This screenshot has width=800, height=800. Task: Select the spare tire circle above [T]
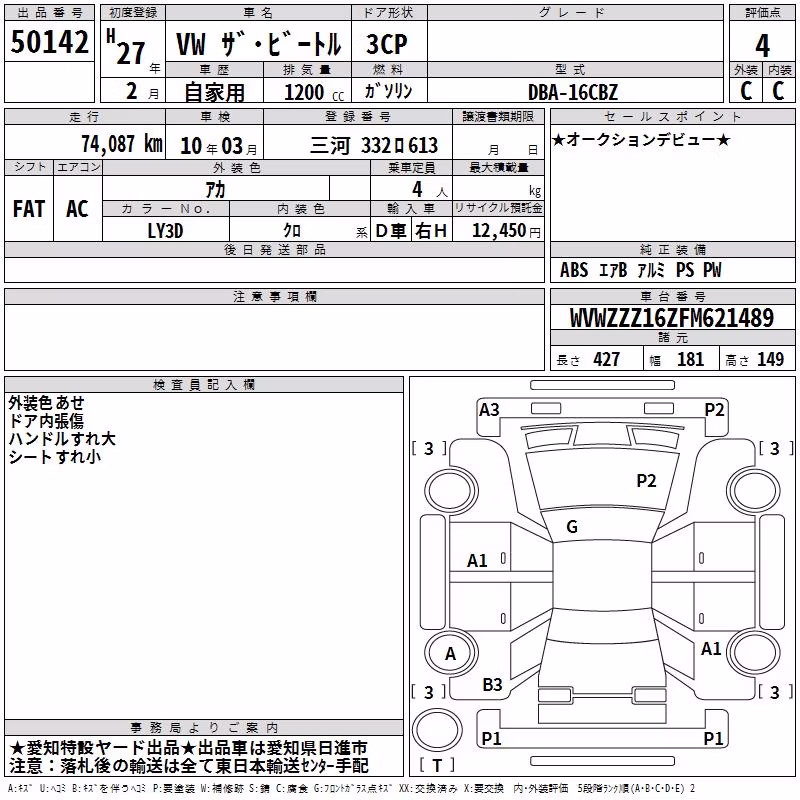(x=437, y=730)
